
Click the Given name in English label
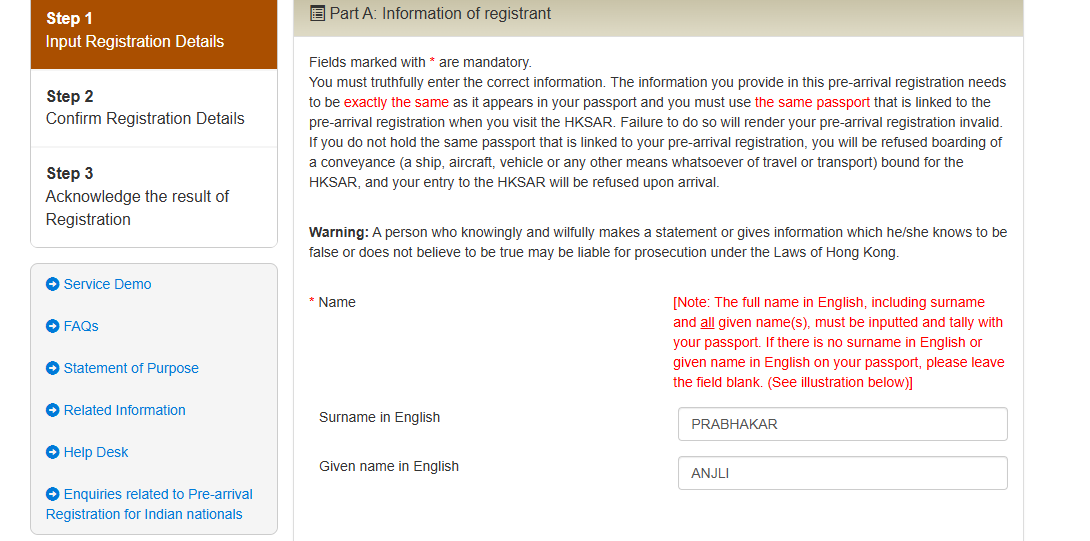pos(389,466)
